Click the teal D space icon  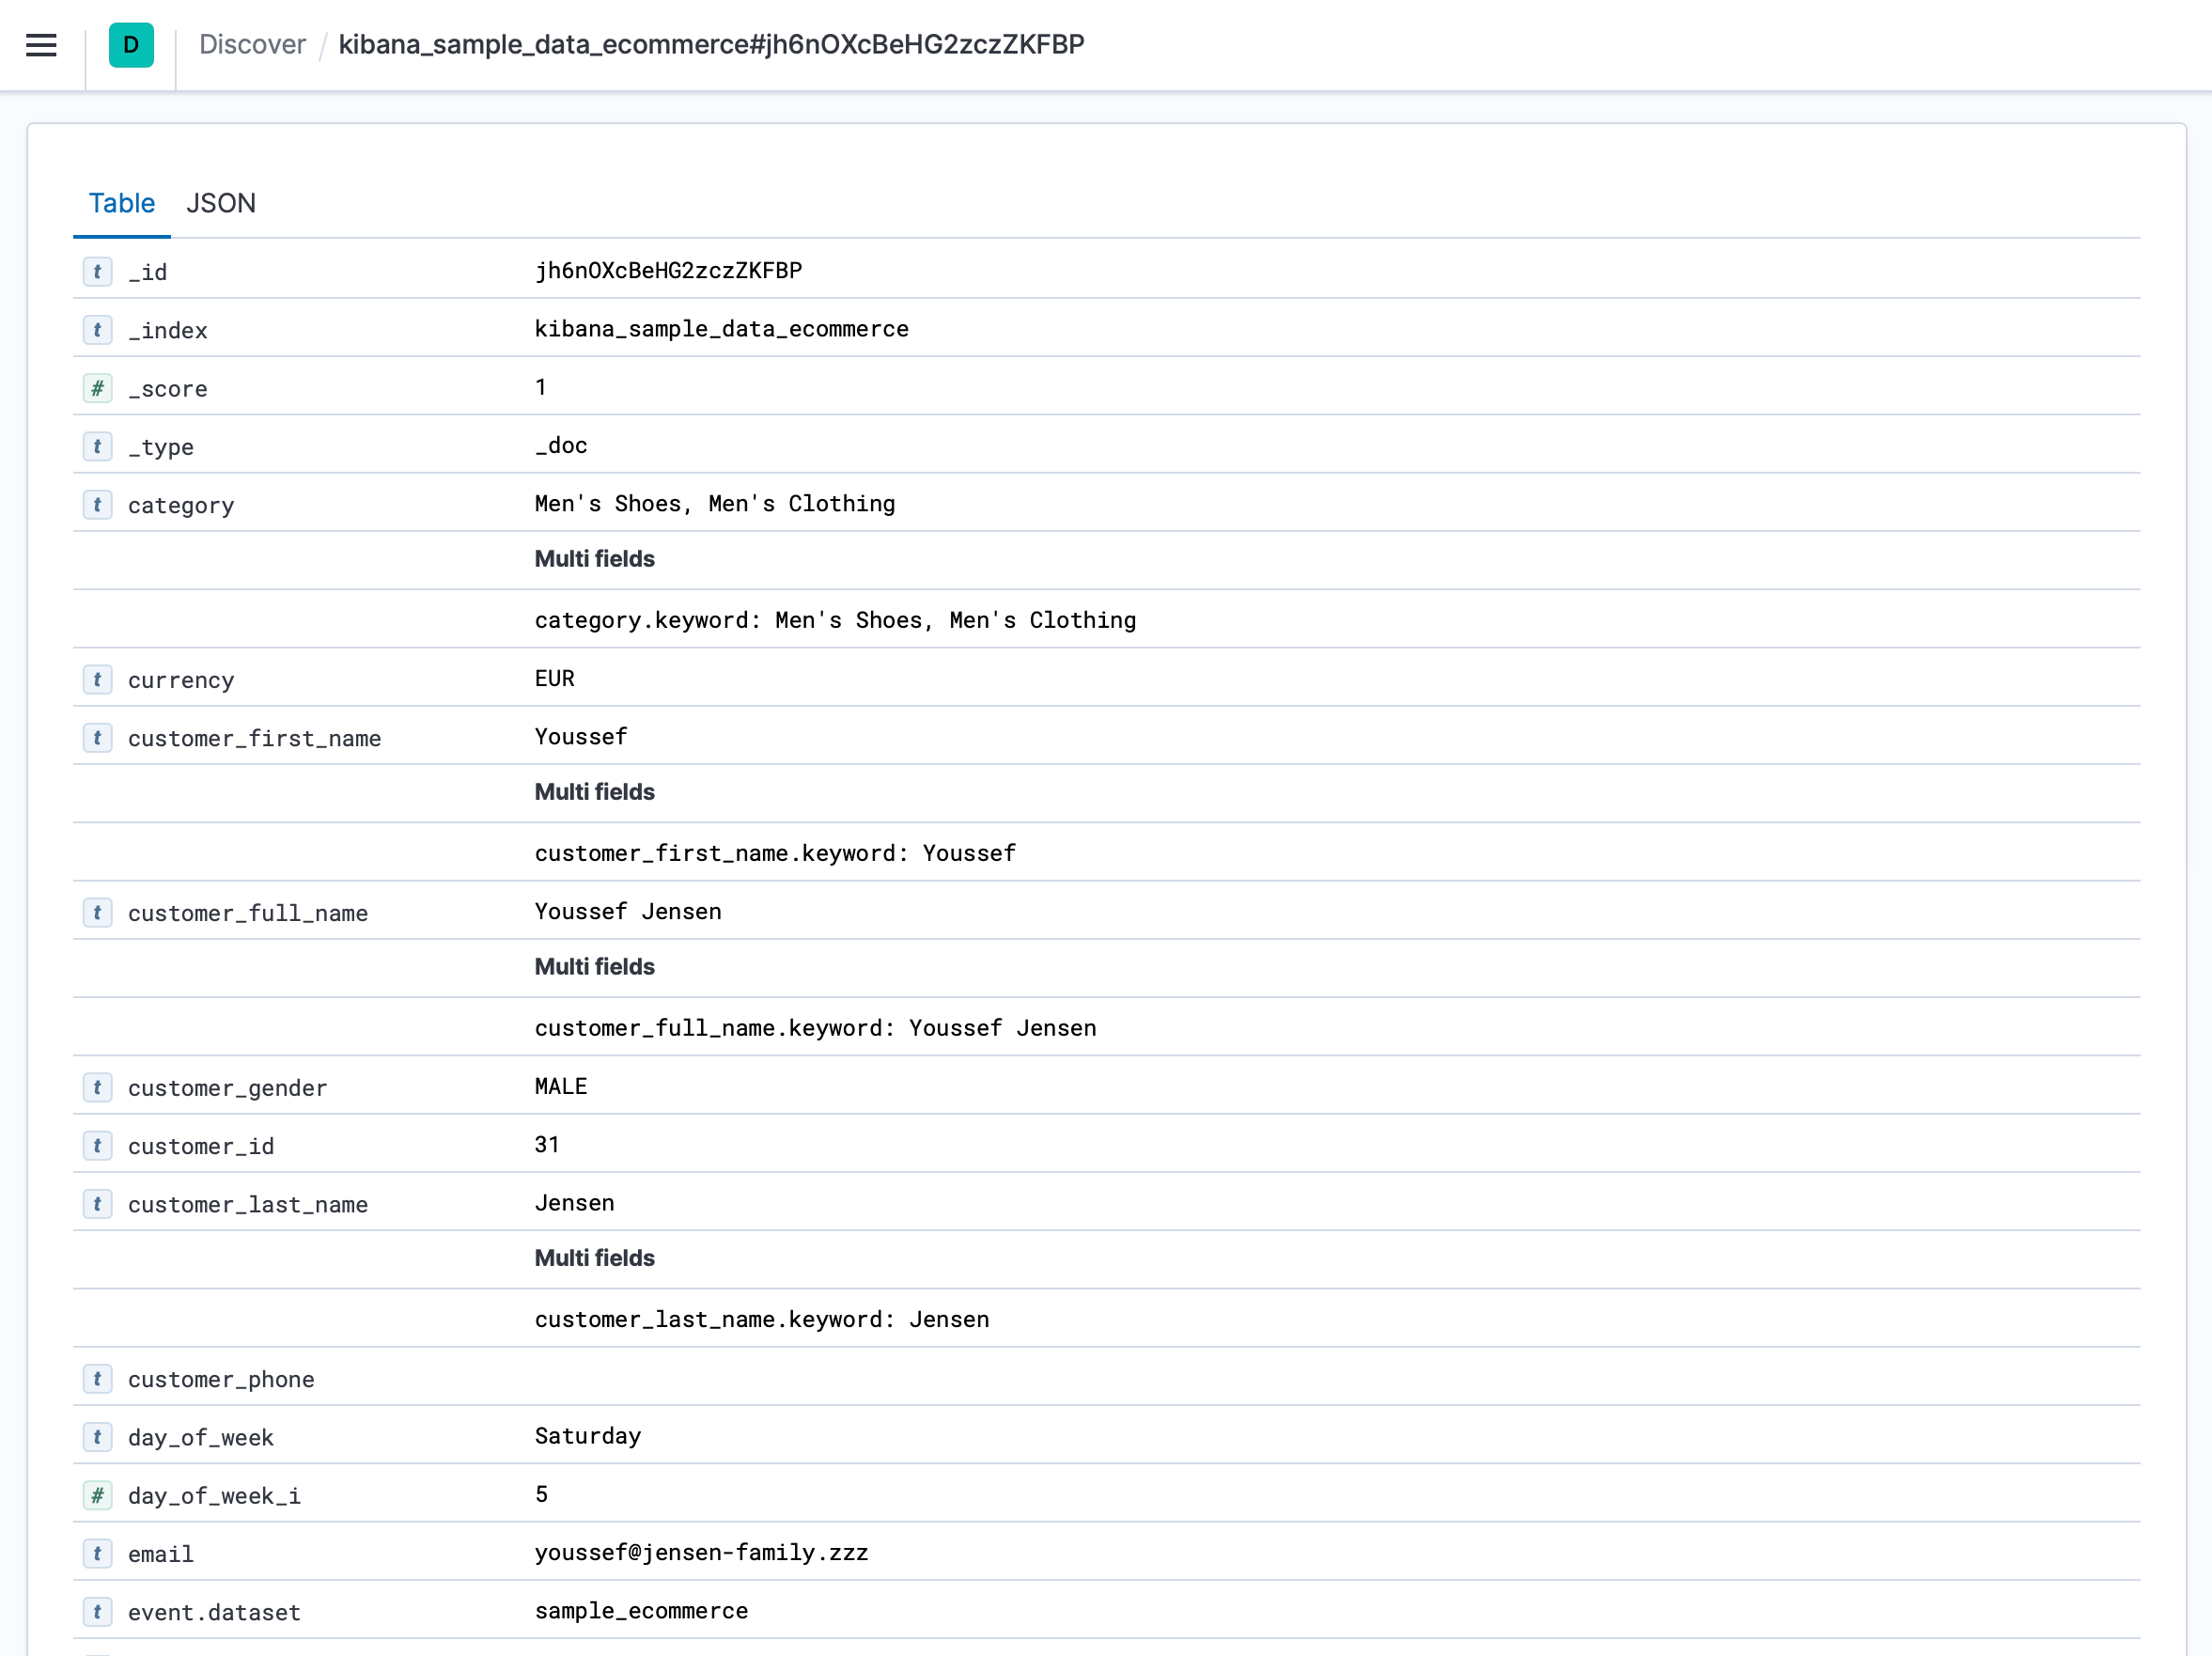tap(130, 45)
